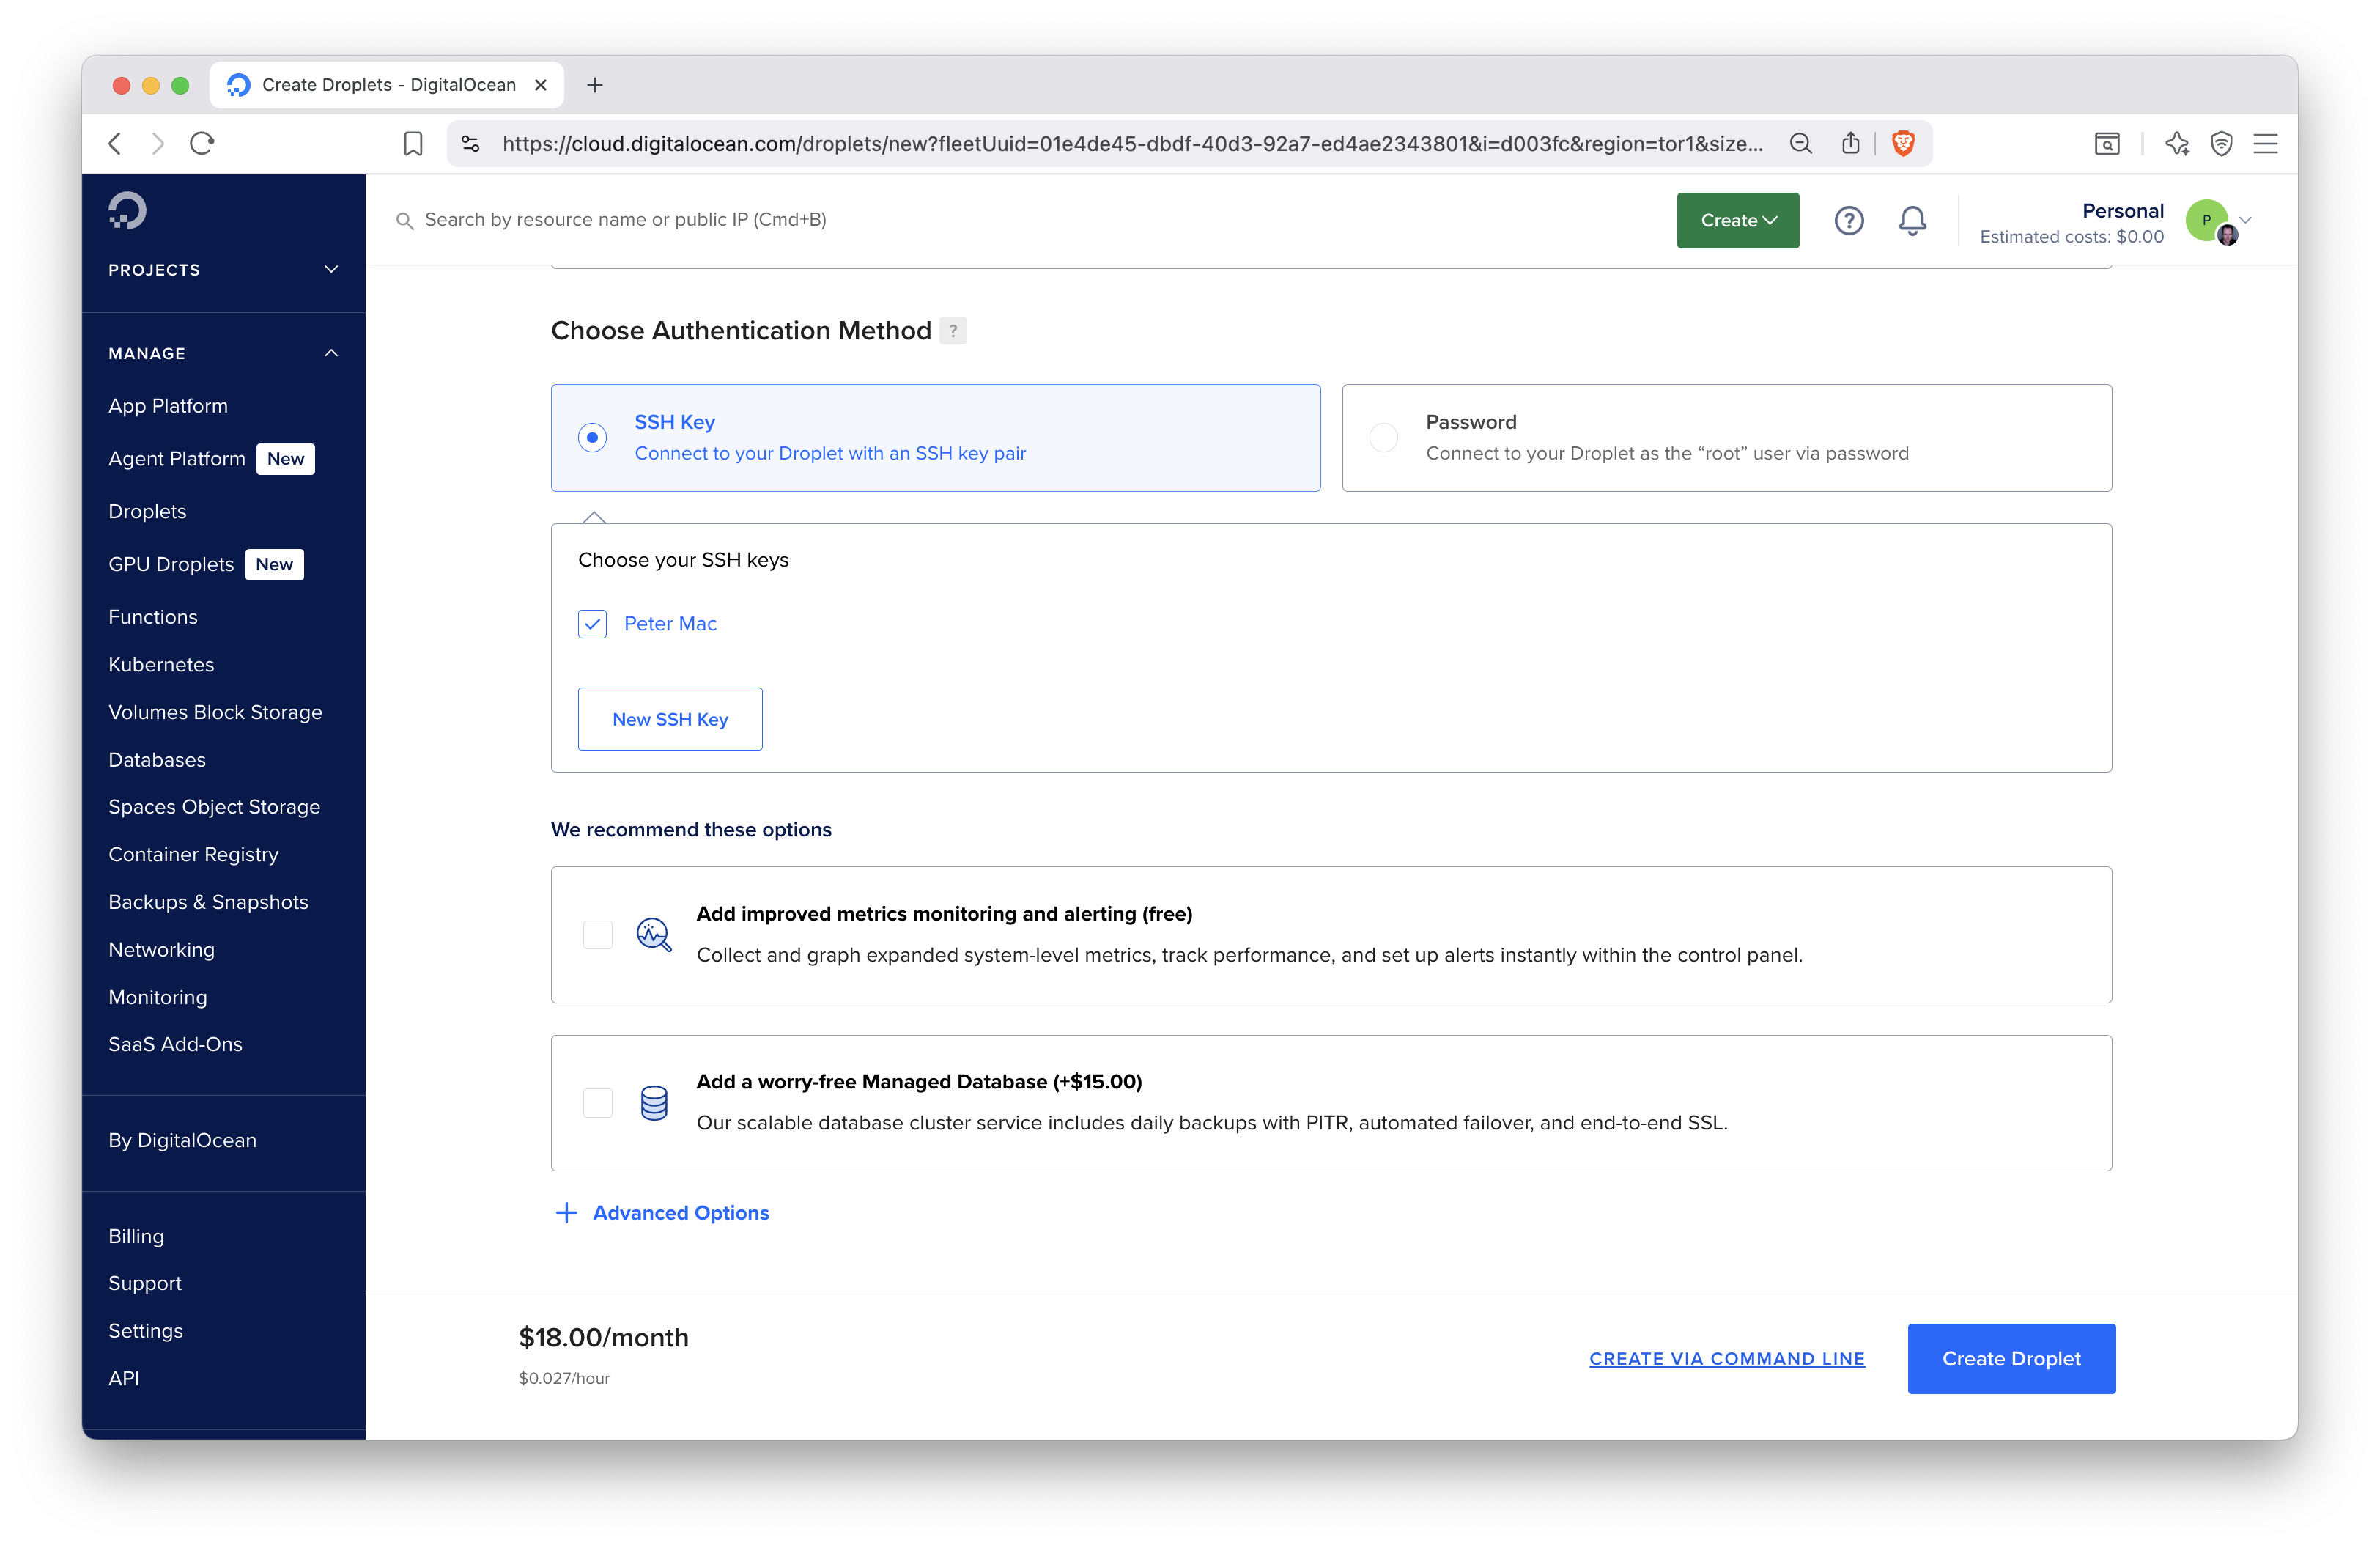
Task: Click the Create Droplet button
Action: [x=2011, y=1358]
